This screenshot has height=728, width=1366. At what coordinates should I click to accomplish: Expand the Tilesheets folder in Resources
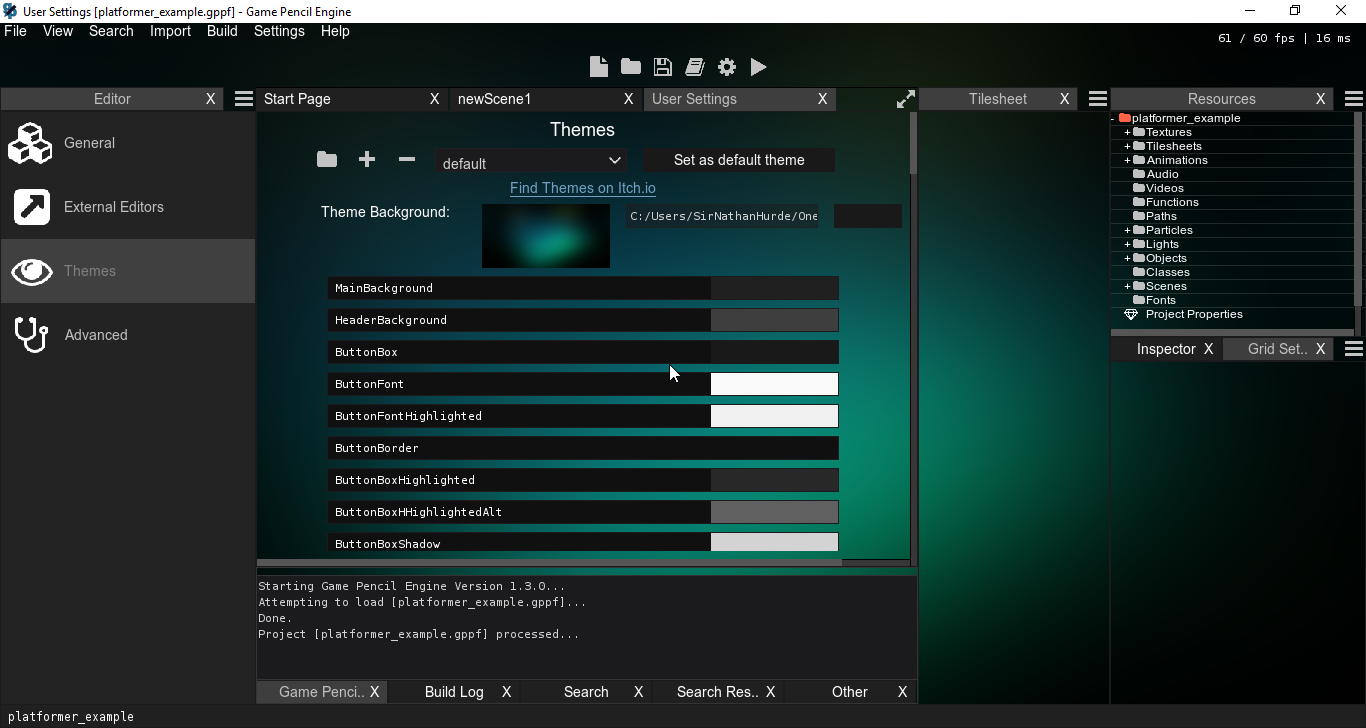click(1127, 146)
